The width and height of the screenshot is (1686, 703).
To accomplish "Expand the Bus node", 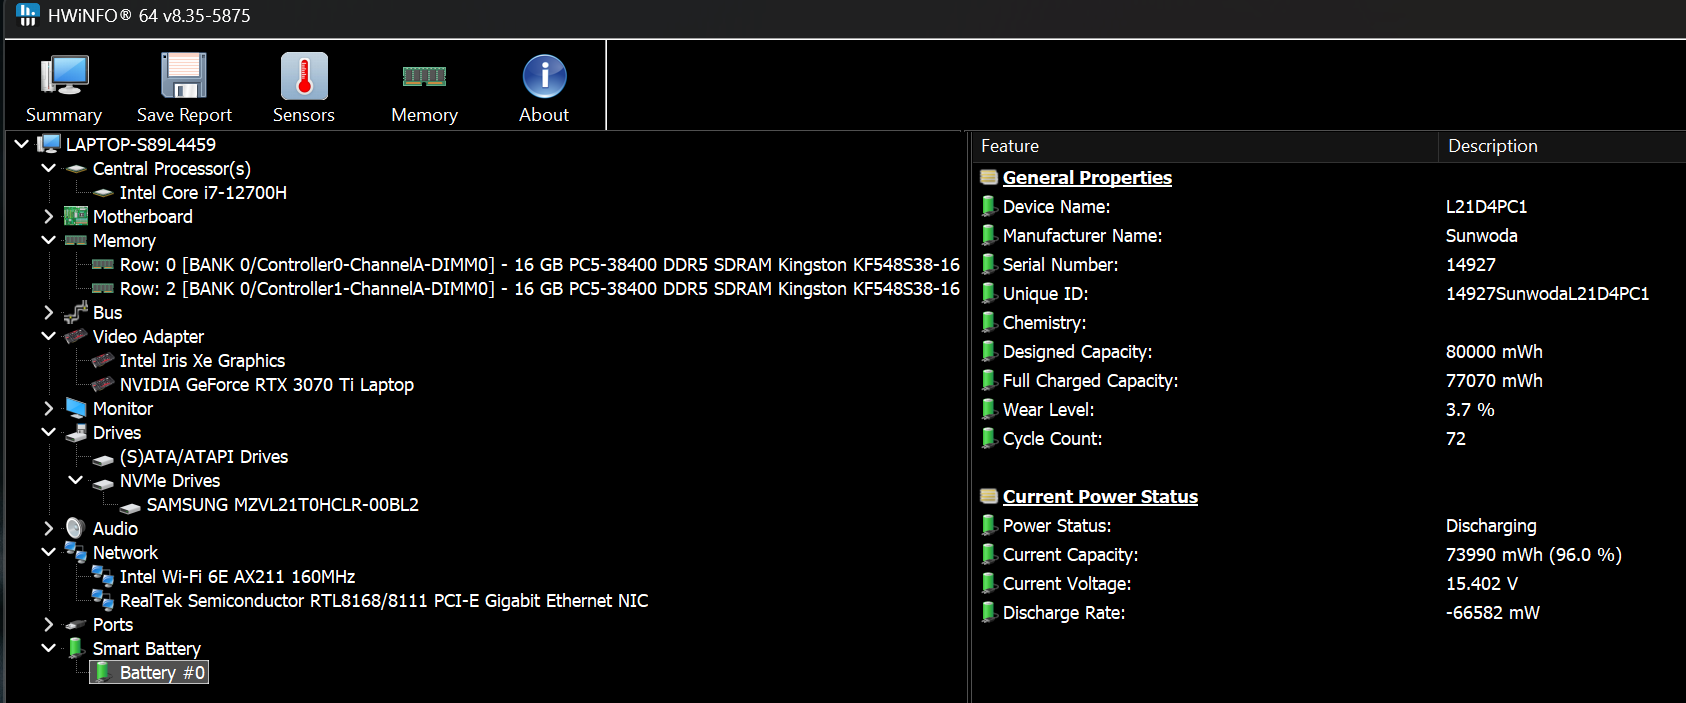I will tap(48, 312).
